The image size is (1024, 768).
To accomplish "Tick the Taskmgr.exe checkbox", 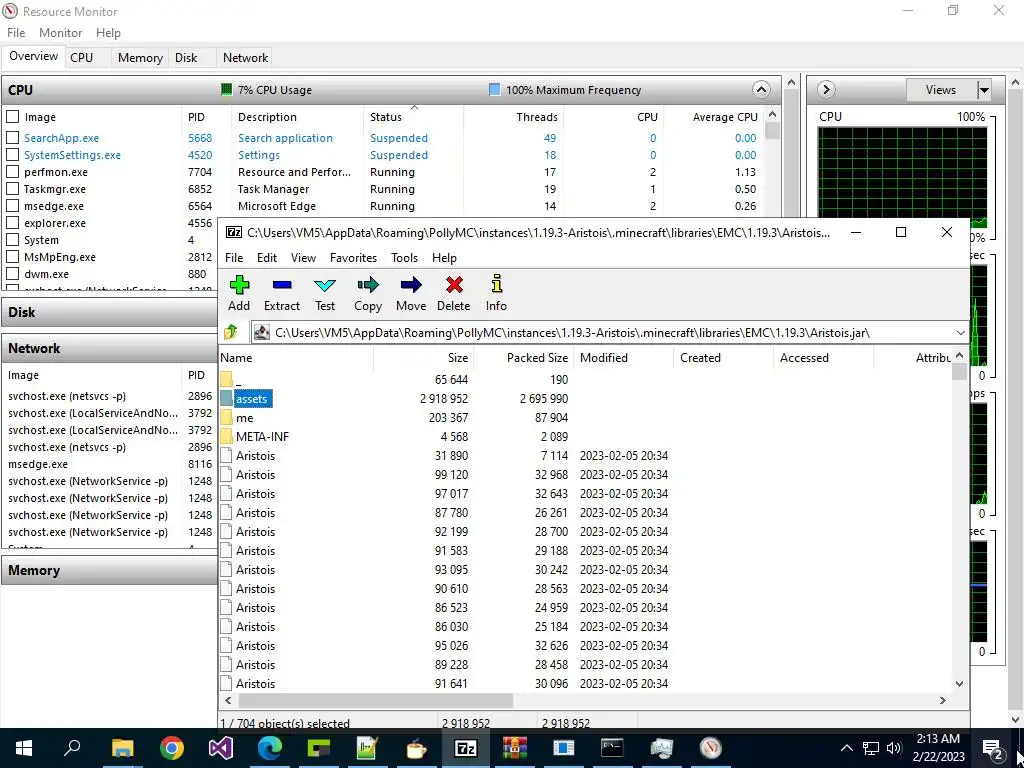I will tap(12, 189).
